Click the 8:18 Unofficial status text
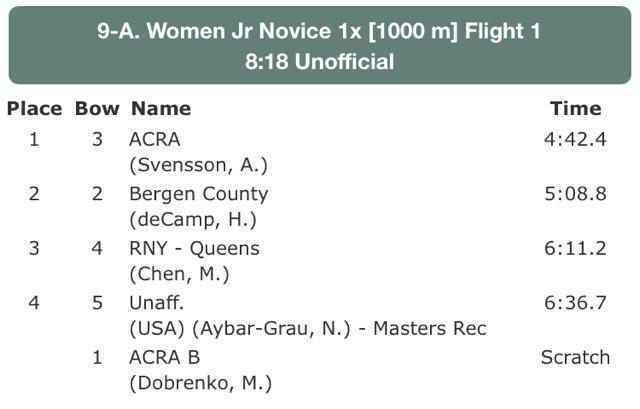The width and height of the screenshot is (640, 409). [319, 62]
